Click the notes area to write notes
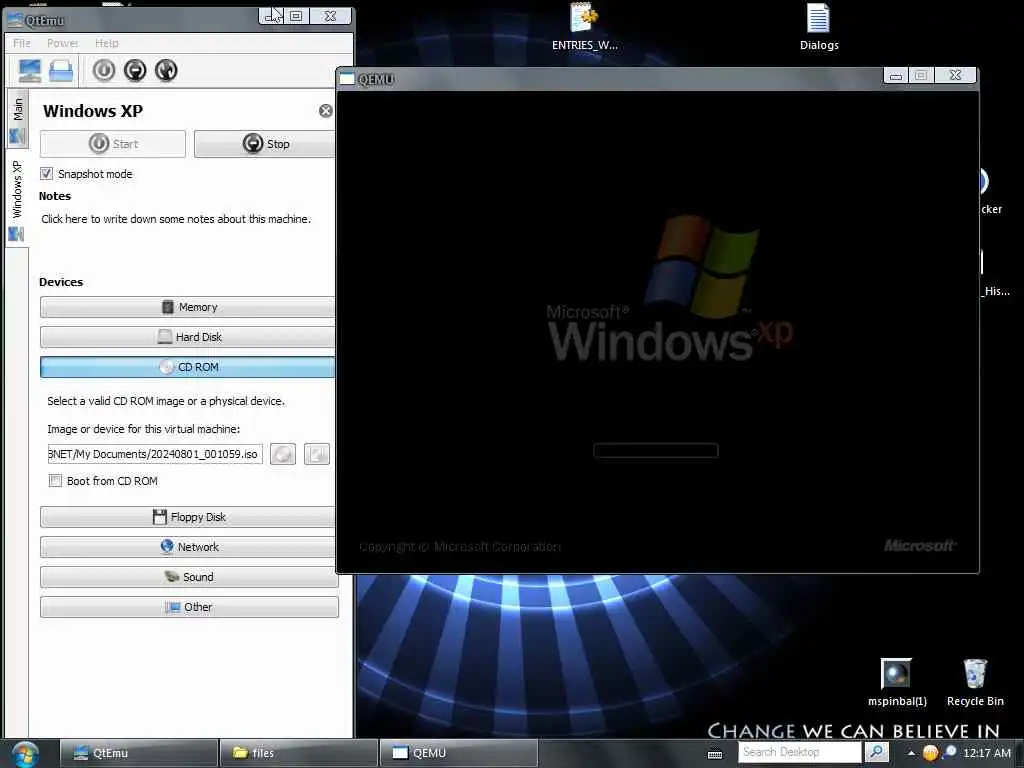 click(x=176, y=219)
